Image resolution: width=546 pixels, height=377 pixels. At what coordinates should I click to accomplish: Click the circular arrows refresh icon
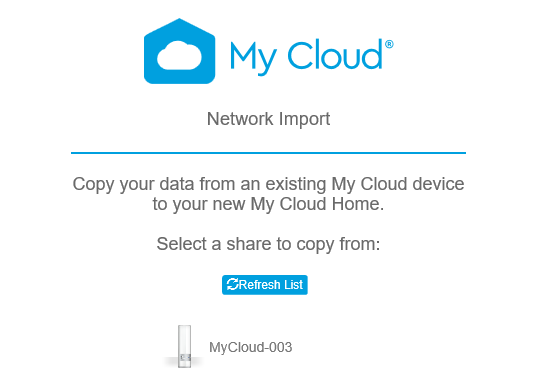coord(232,284)
